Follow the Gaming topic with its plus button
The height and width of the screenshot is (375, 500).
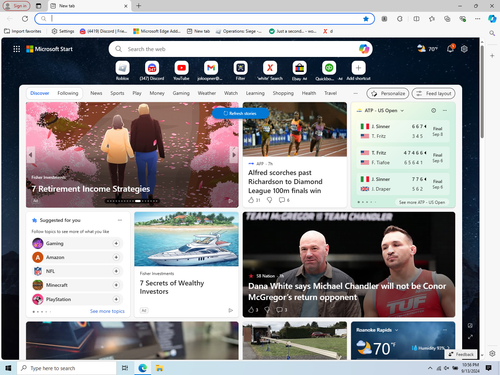click(x=116, y=243)
